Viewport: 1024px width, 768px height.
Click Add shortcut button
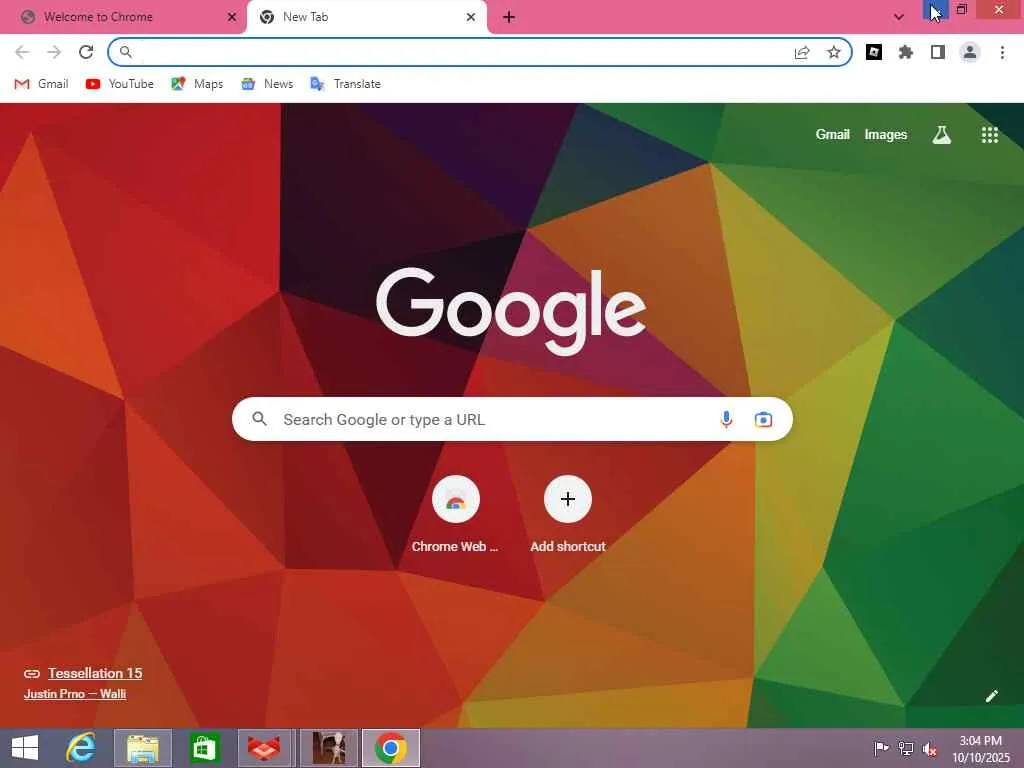[x=568, y=515]
